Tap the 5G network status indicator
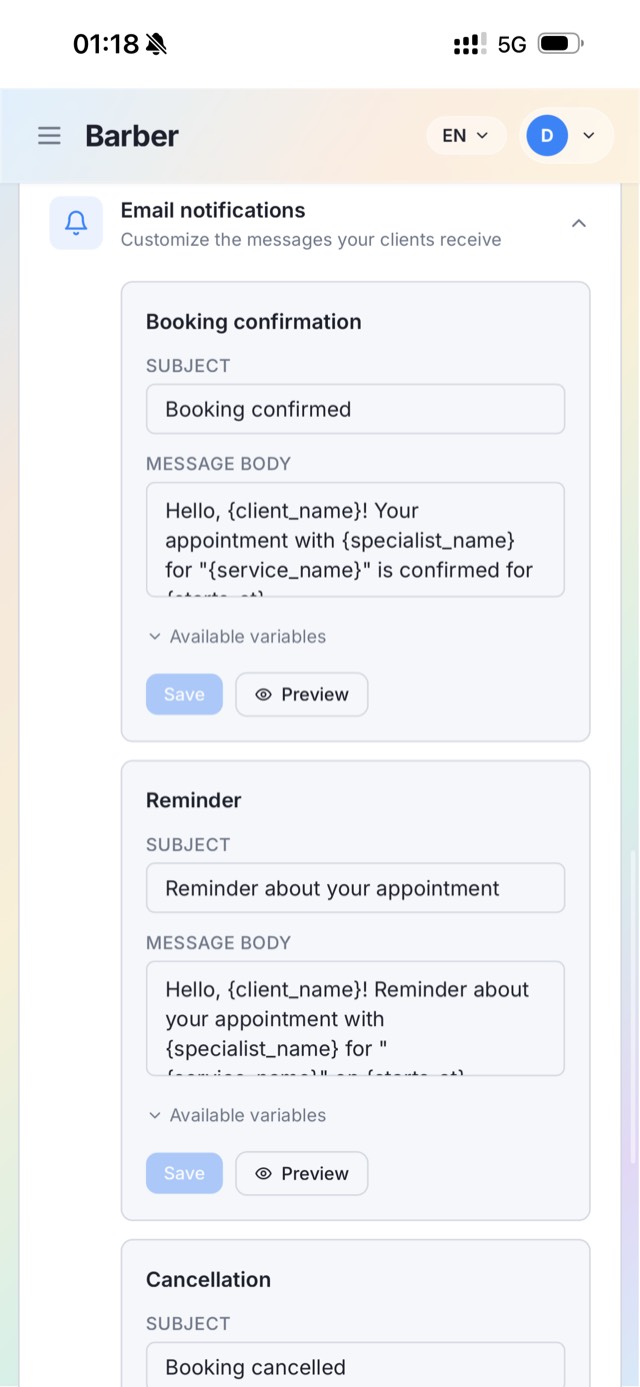640x1387 pixels. [x=512, y=44]
